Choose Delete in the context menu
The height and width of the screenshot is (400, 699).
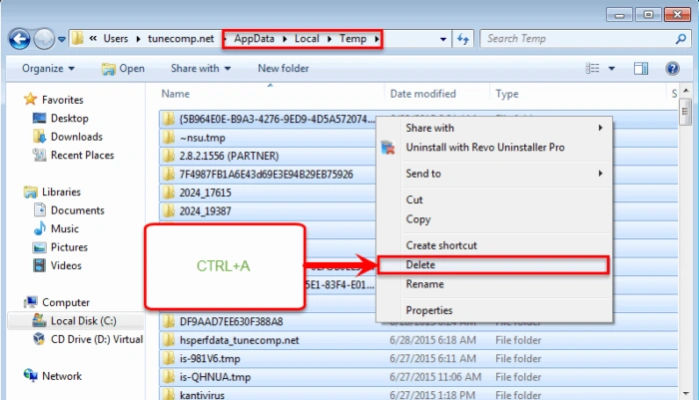coord(493,265)
